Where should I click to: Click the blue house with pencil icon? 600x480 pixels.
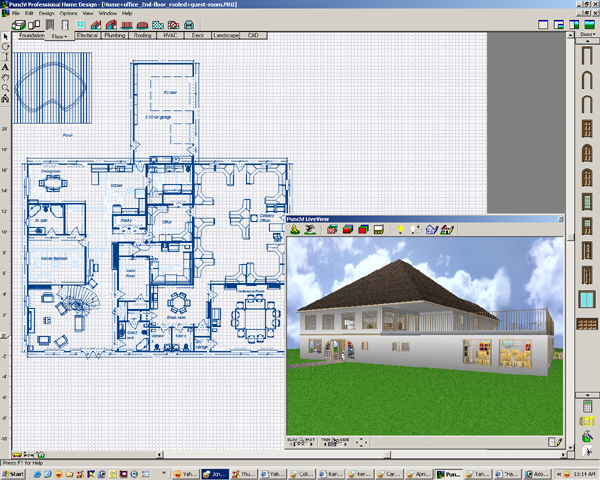(x=431, y=229)
